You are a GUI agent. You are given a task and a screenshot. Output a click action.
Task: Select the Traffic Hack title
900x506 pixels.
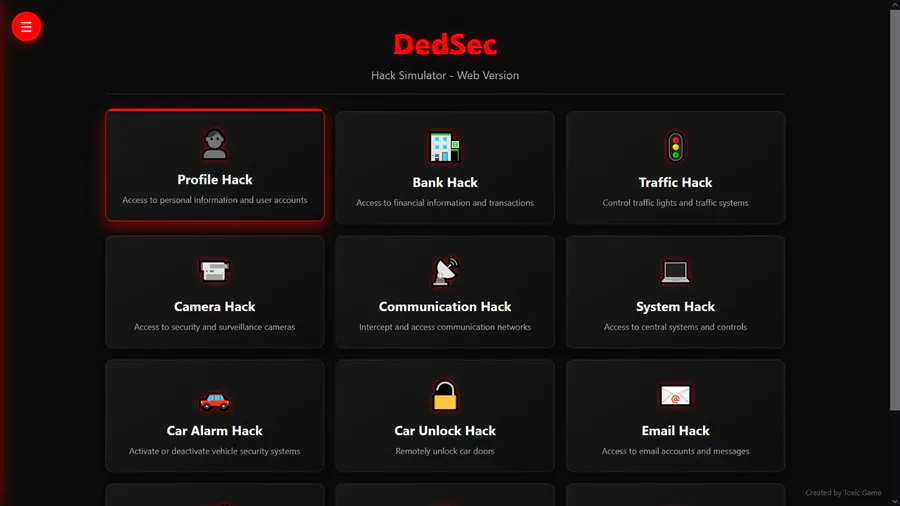click(x=676, y=182)
